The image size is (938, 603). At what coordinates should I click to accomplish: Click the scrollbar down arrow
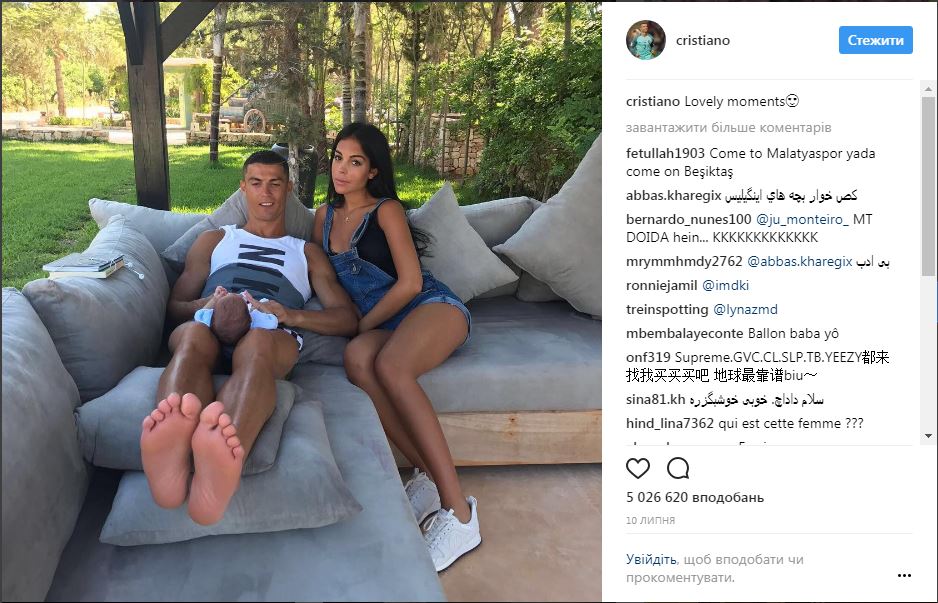pyautogui.click(x=928, y=436)
